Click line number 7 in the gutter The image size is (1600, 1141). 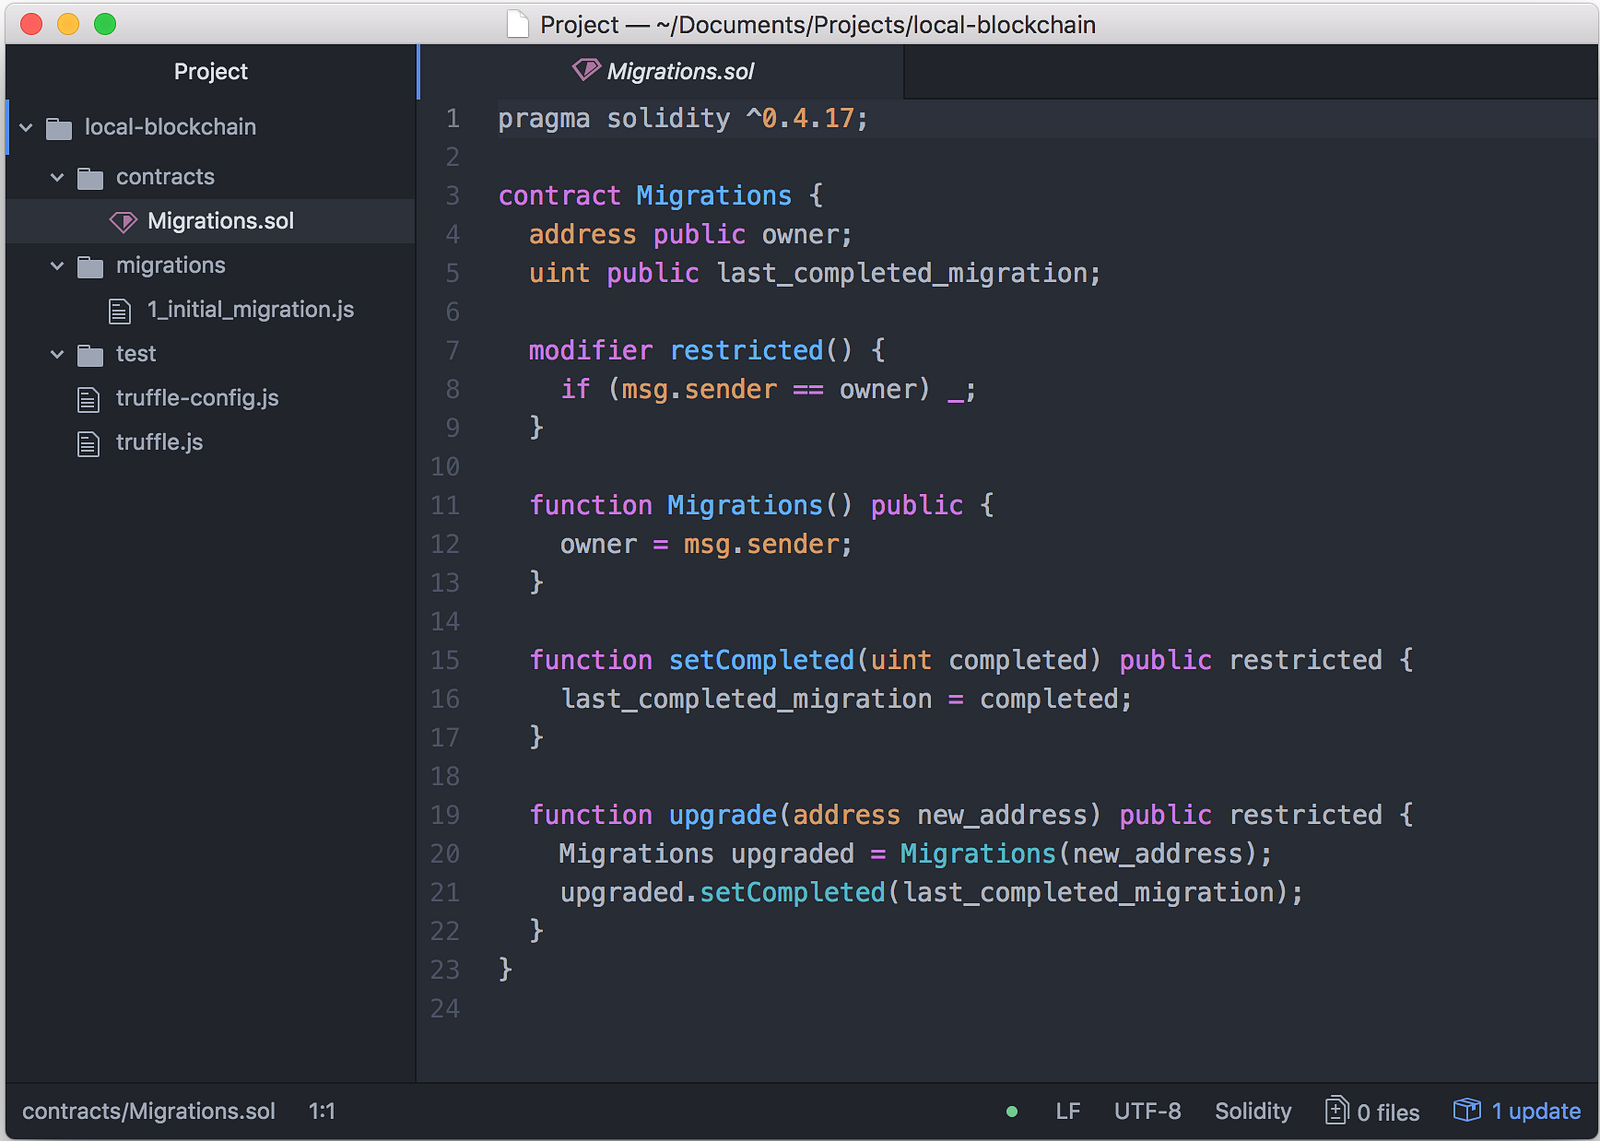[453, 351]
